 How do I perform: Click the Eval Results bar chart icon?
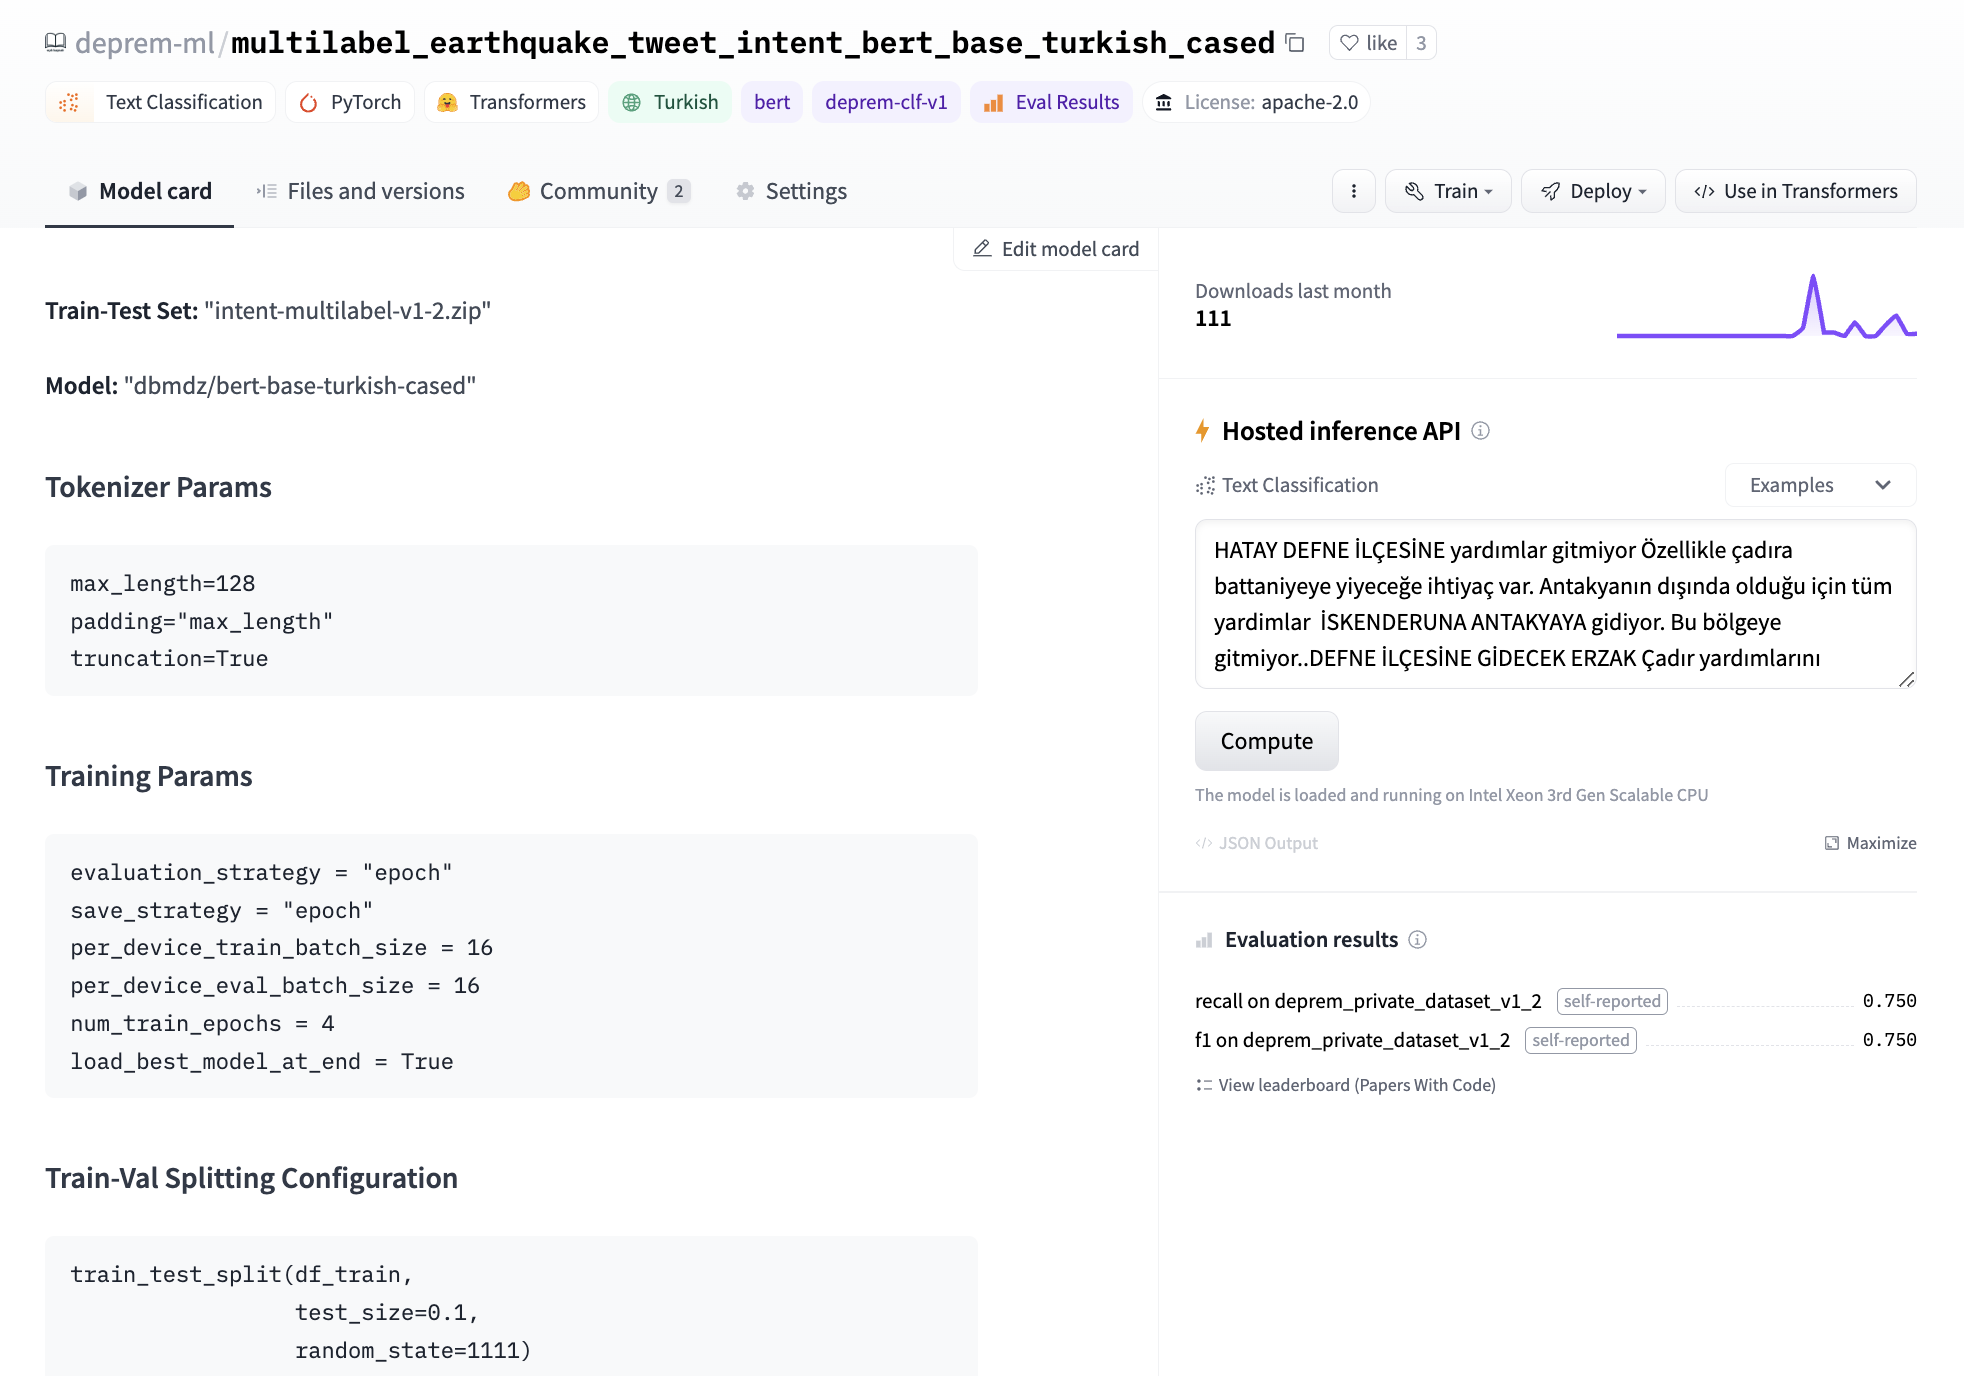click(991, 101)
